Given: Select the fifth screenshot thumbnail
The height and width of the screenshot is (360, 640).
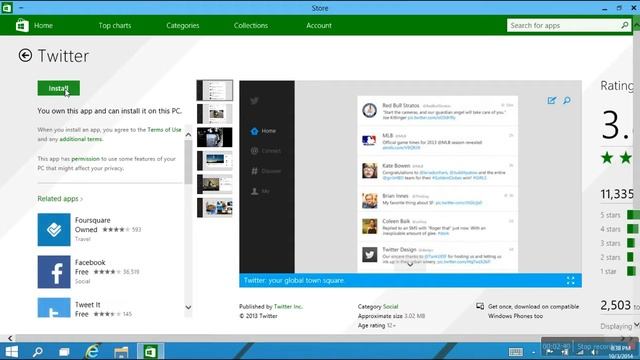Looking at the screenshot, I should 215,184.
